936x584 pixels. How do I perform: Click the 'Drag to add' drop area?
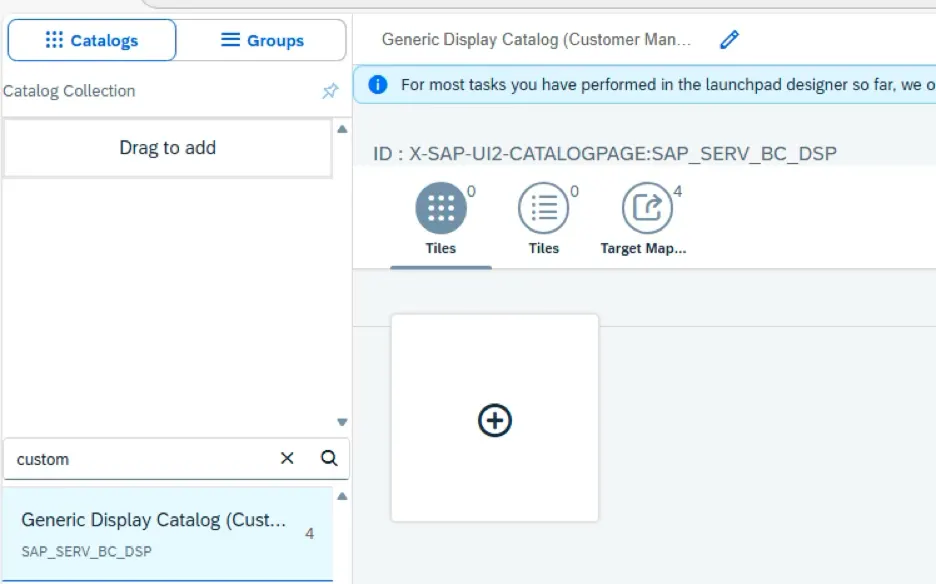(x=167, y=148)
